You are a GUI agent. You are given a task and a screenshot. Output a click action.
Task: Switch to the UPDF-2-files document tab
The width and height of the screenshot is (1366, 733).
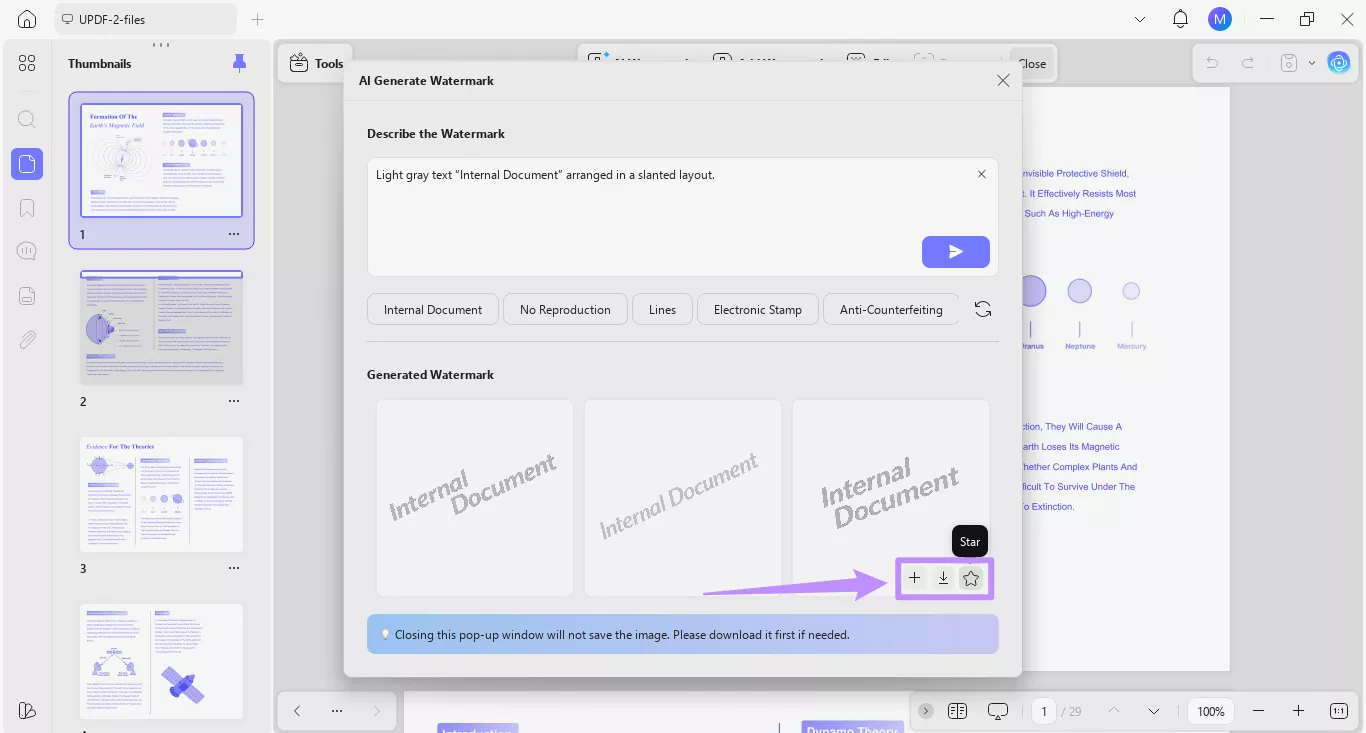click(145, 18)
